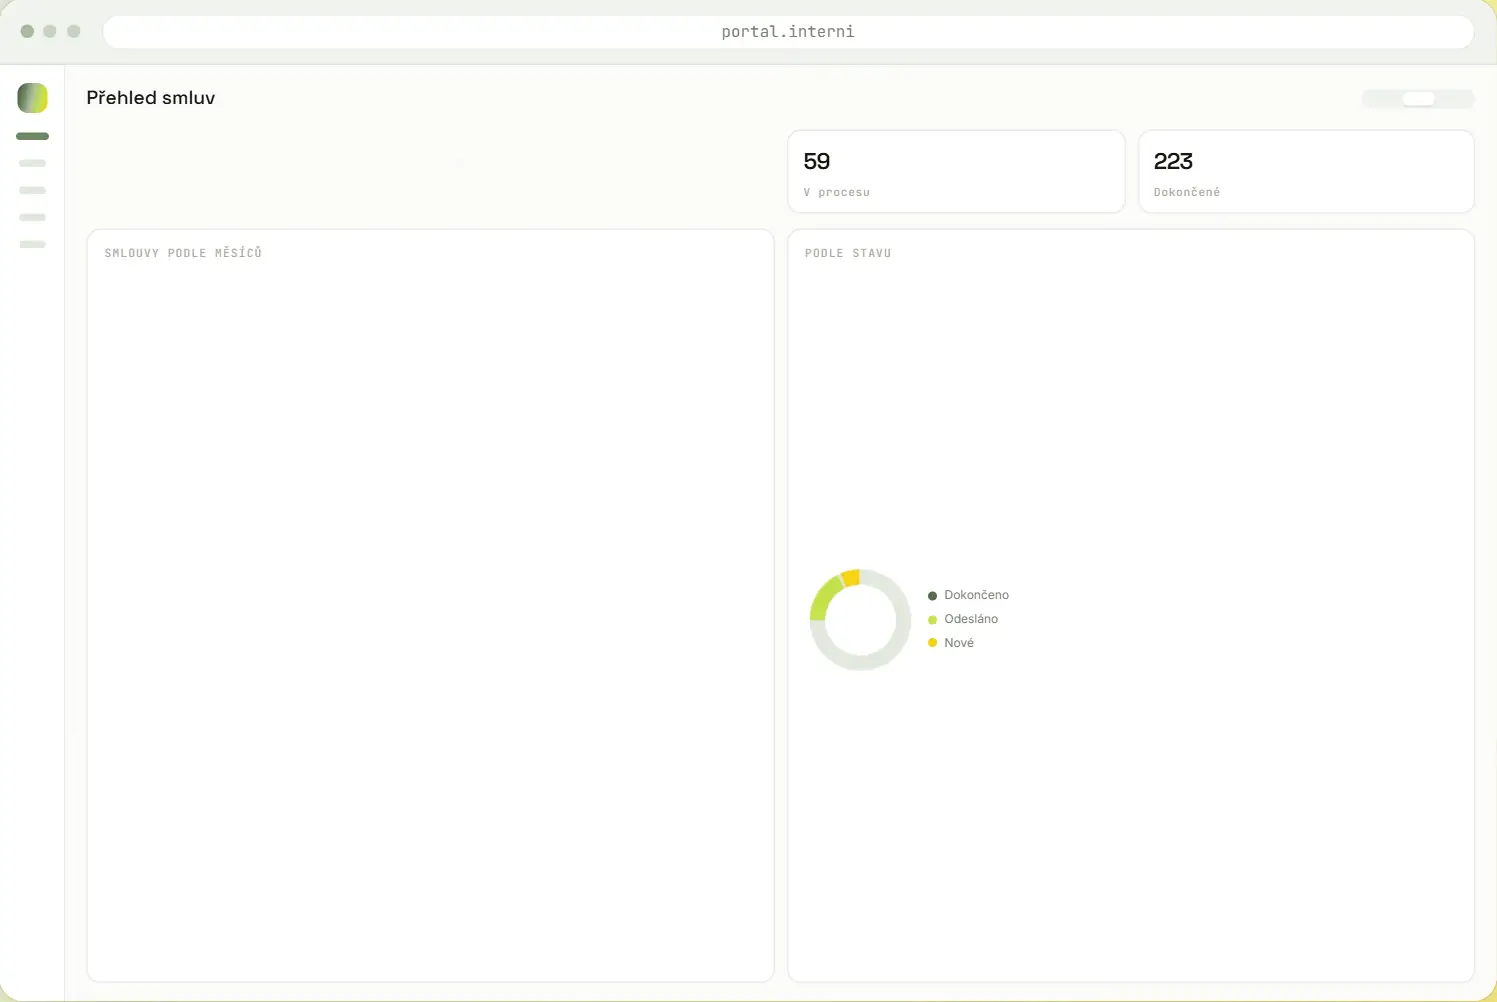Click the "Dokončené" card label
This screenshot has width=1497, height=1002.
pyautogui.click(x=1187, y=192)
